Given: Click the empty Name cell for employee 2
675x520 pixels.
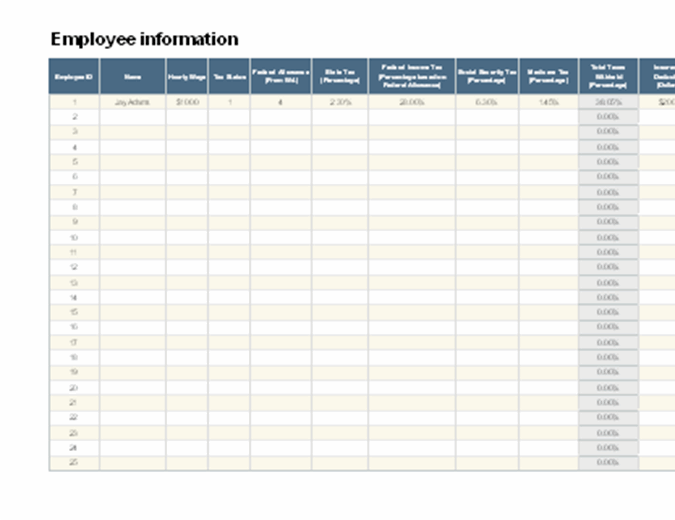Looking at the screenshot, I should pyautogui.click(x=132, y=117).
